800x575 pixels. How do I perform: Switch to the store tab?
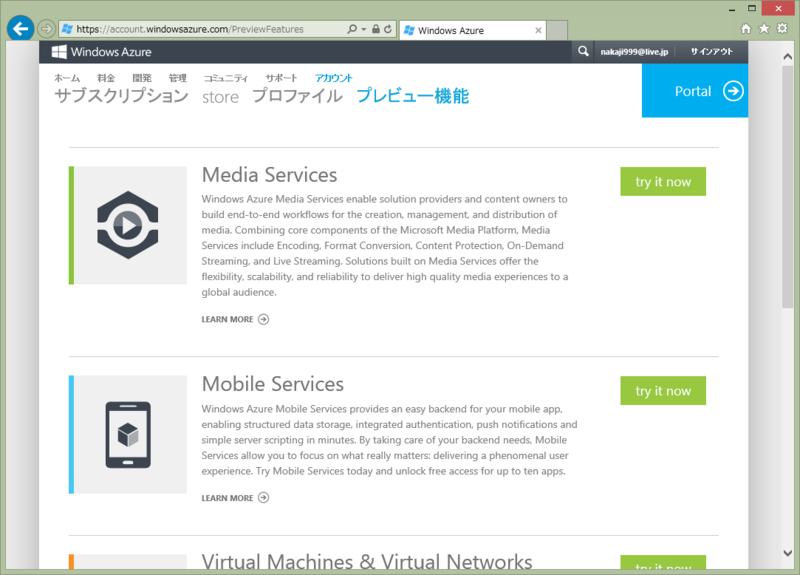(220, 97)
